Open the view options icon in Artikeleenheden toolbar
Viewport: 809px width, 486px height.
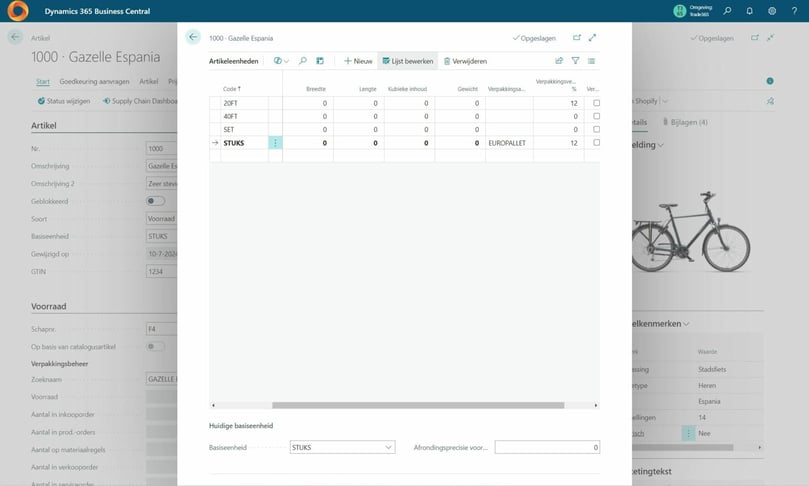(281, 61)
